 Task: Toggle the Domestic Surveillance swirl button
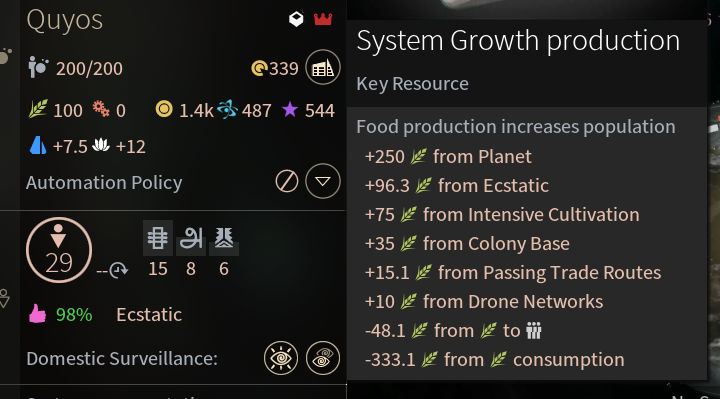coord(323,358)
